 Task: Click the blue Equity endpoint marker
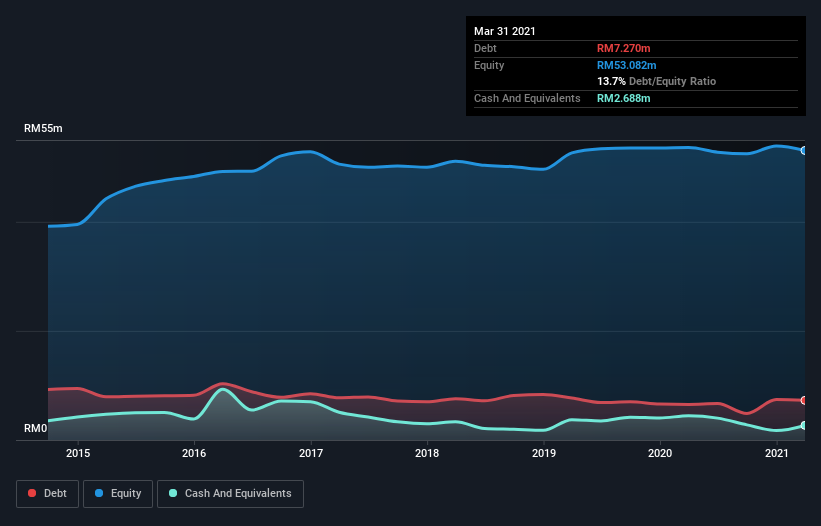pyautogui.click(x=804, y=151)
